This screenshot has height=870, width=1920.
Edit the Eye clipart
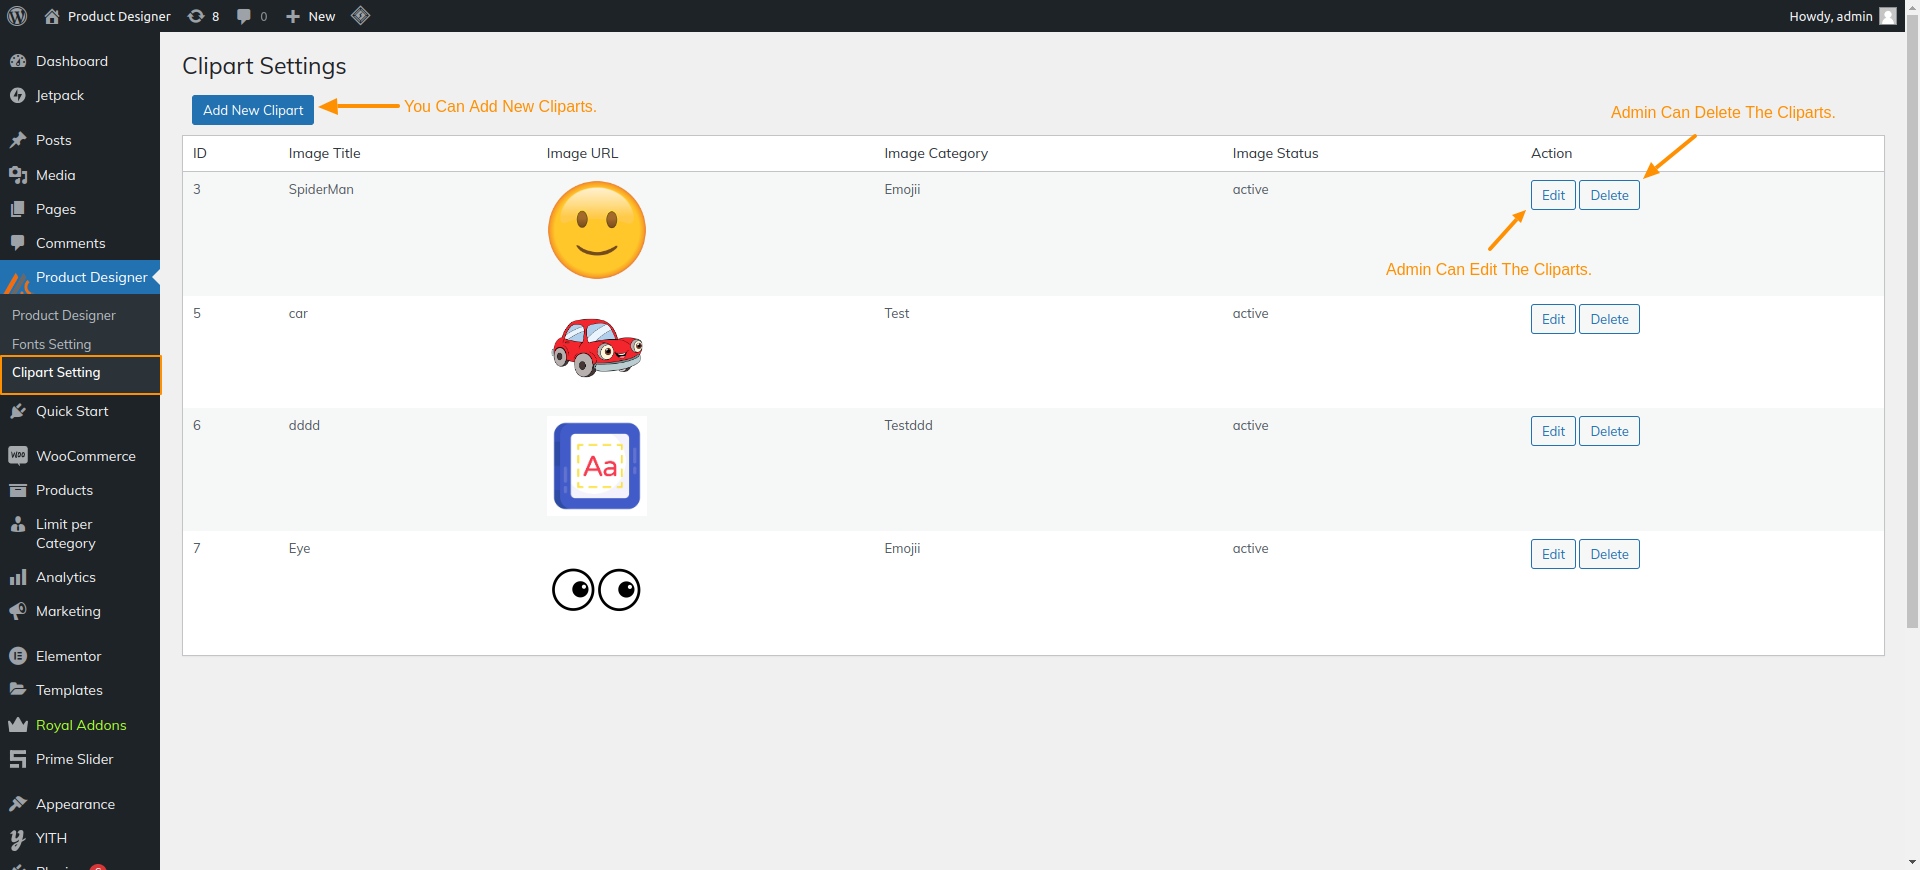[x=1553, y=554]
